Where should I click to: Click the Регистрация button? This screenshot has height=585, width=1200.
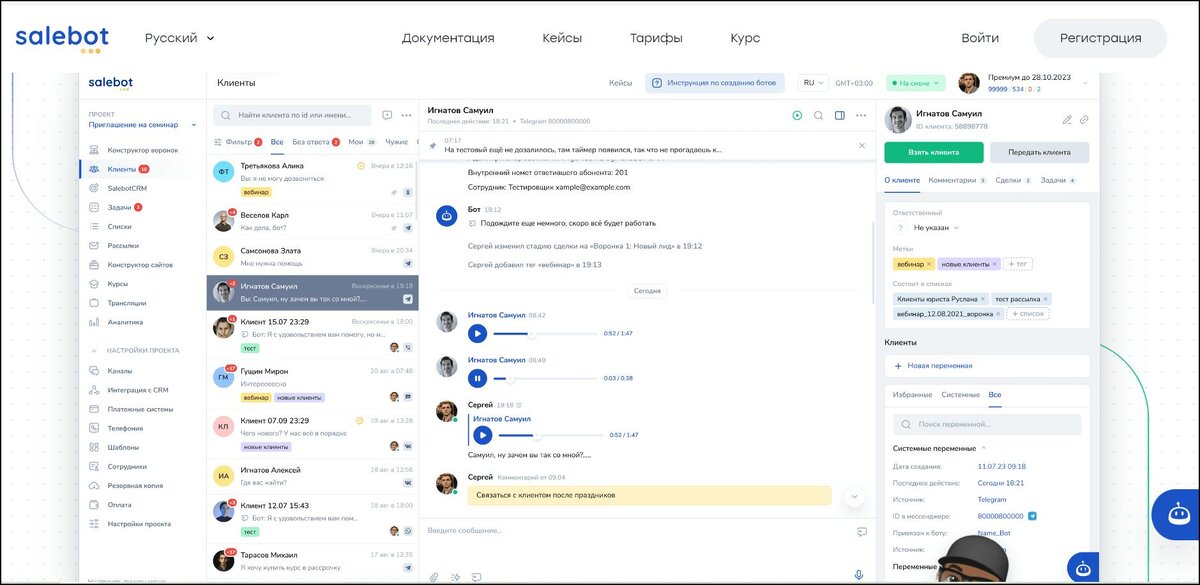(x=1100, y=38)
